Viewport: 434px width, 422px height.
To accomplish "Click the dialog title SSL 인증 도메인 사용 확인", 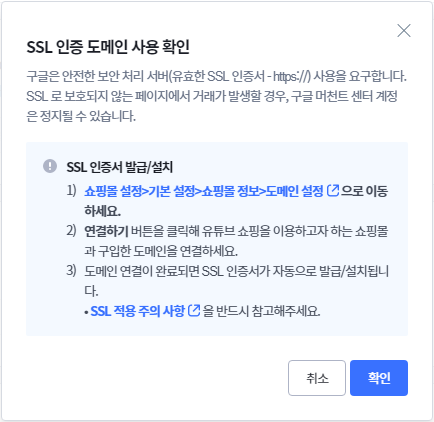I will click(108, 47).
